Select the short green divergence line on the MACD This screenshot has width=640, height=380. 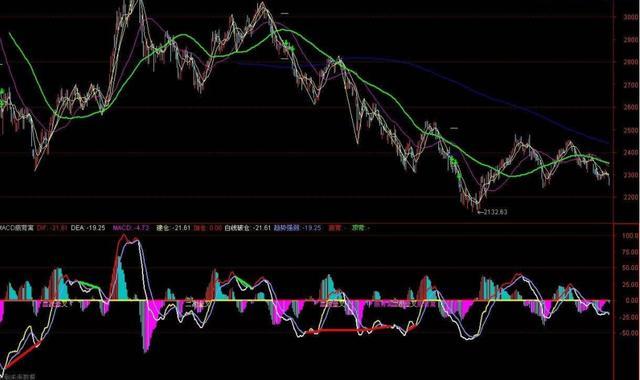(x=89, y=285)
